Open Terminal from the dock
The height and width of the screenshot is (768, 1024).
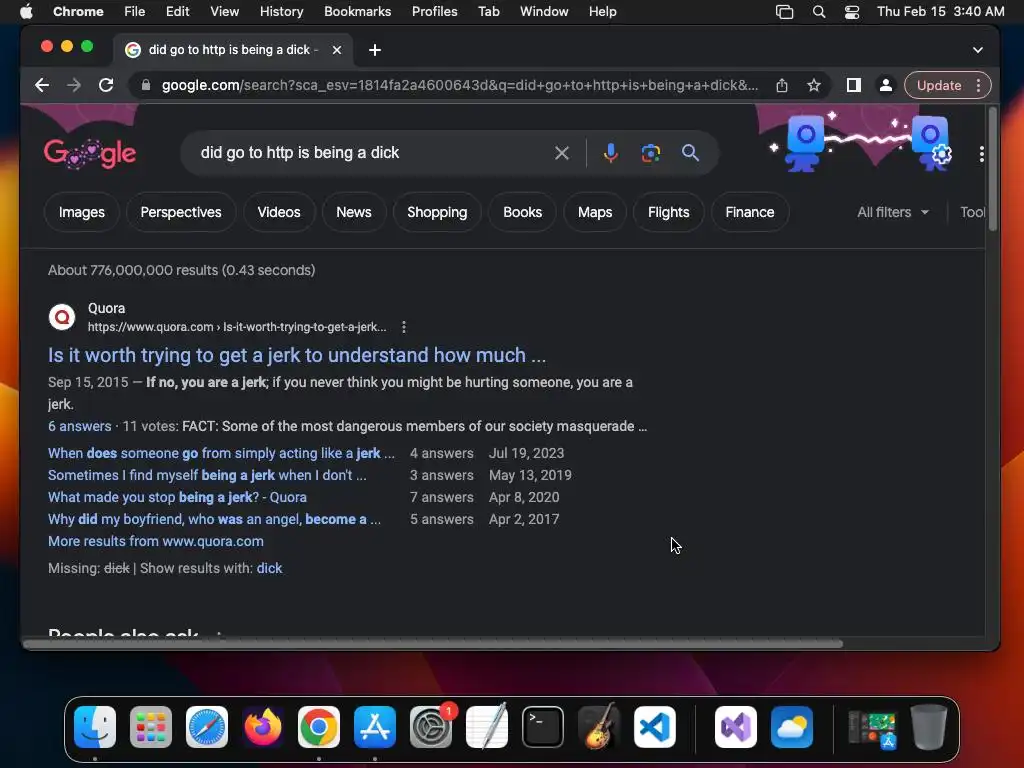543,727
